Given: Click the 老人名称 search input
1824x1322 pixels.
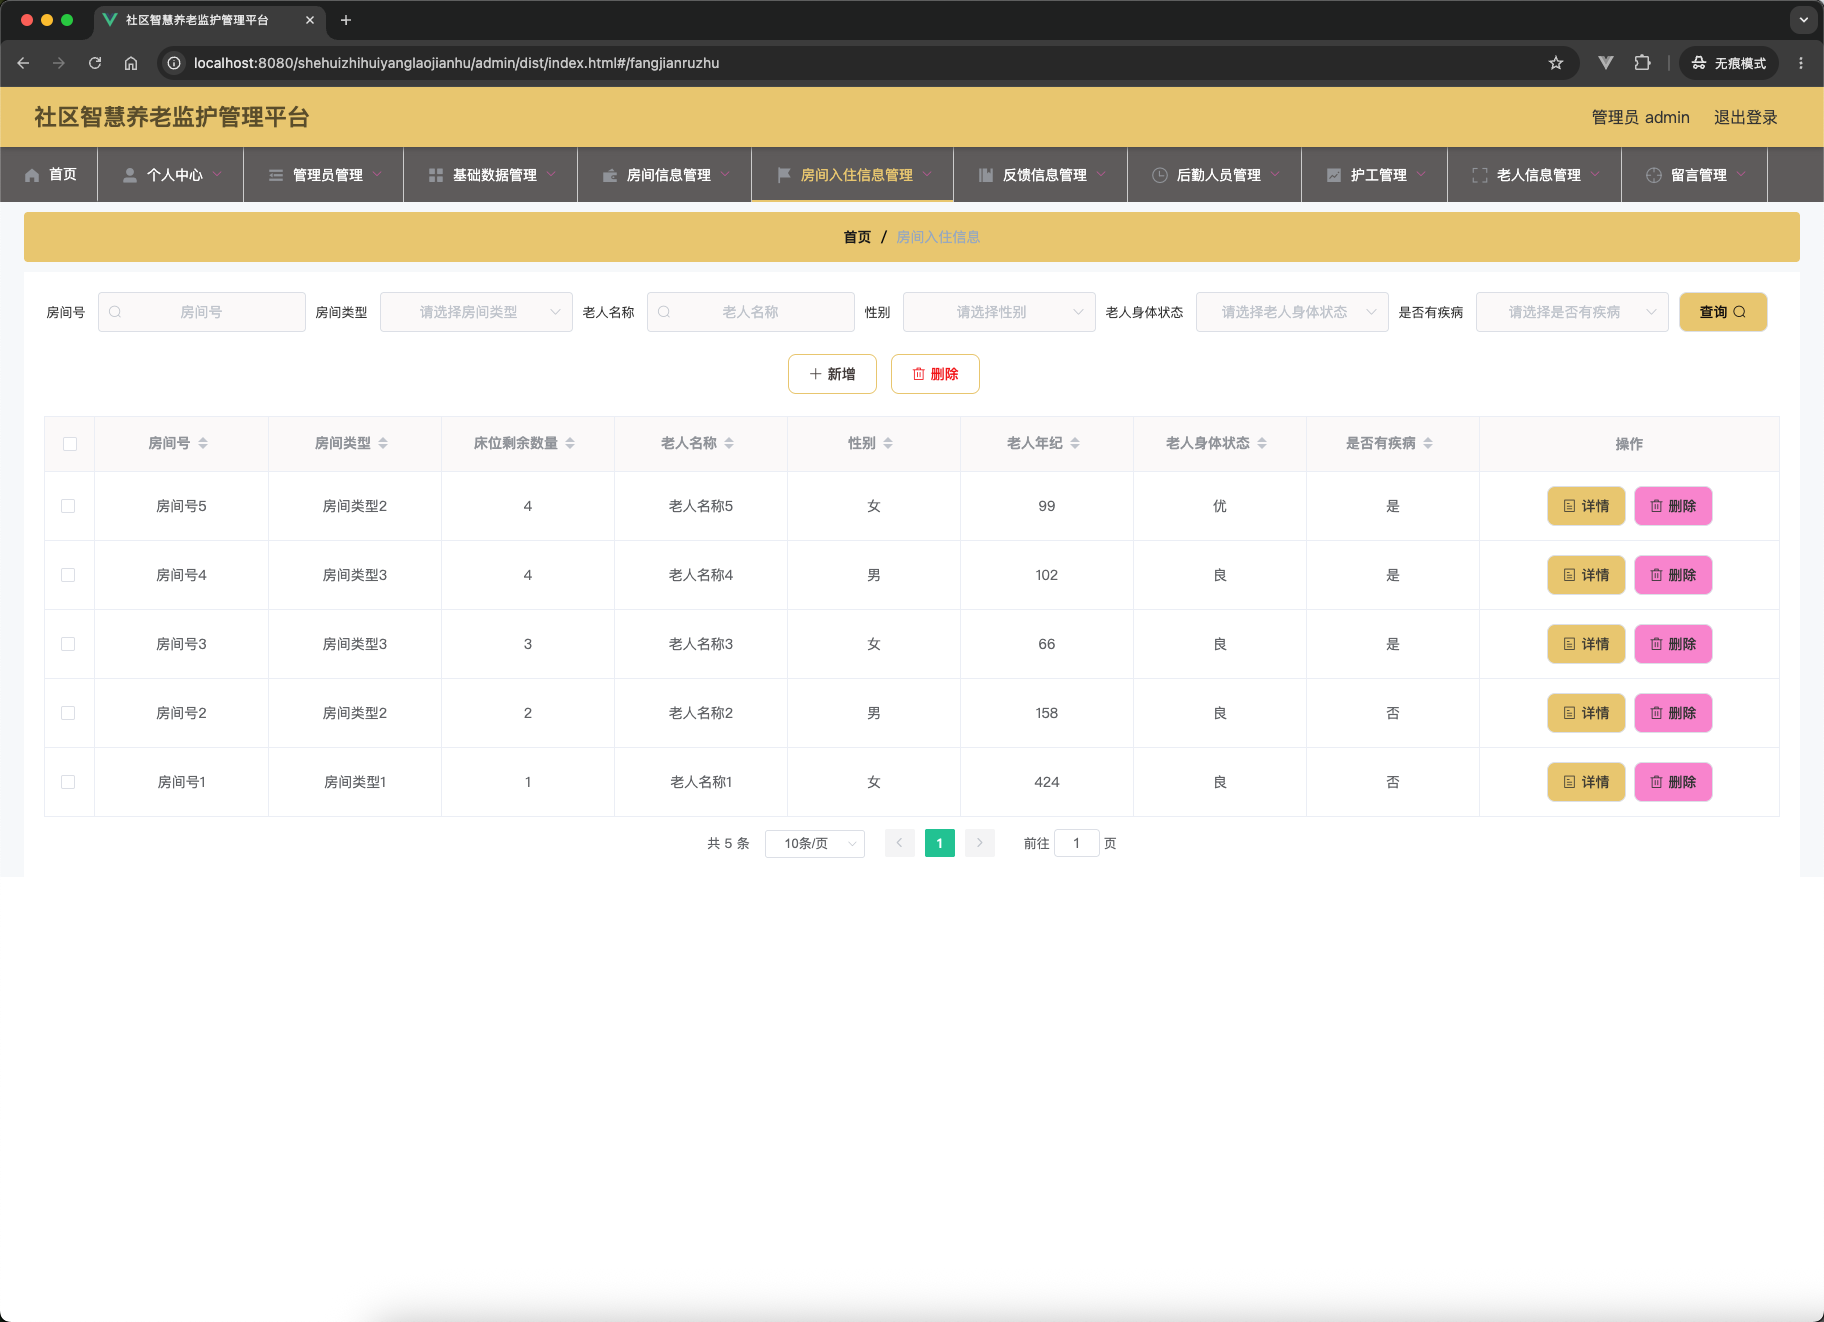Looking at the screenshot, I should 751,312.
